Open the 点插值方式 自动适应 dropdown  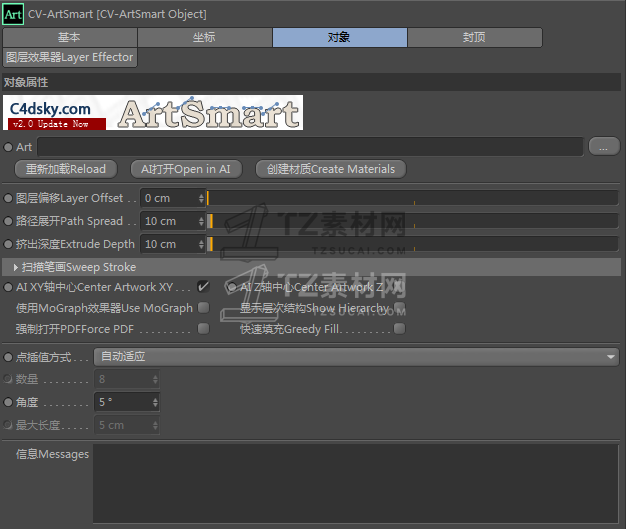[x=357, y=357]
